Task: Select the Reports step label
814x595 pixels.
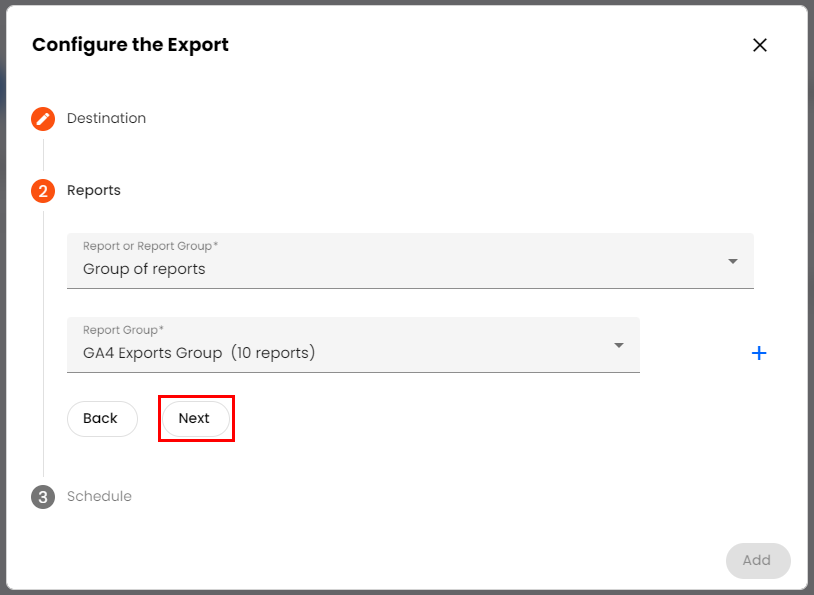Action: click(x=94, y=191)
